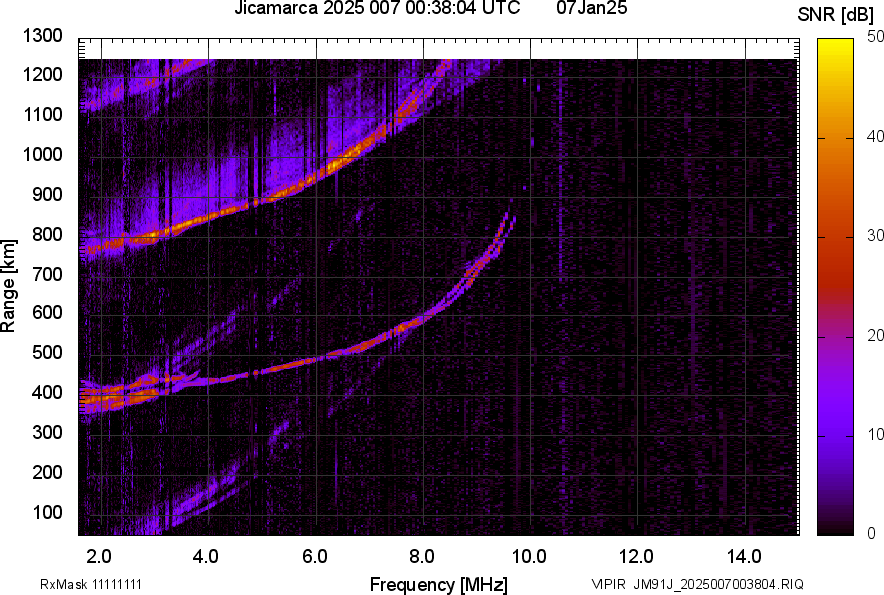This screenshot has width=884, height=595.
Task: Click the 12.0 frequency tick label
Action: tap(637, 557)
